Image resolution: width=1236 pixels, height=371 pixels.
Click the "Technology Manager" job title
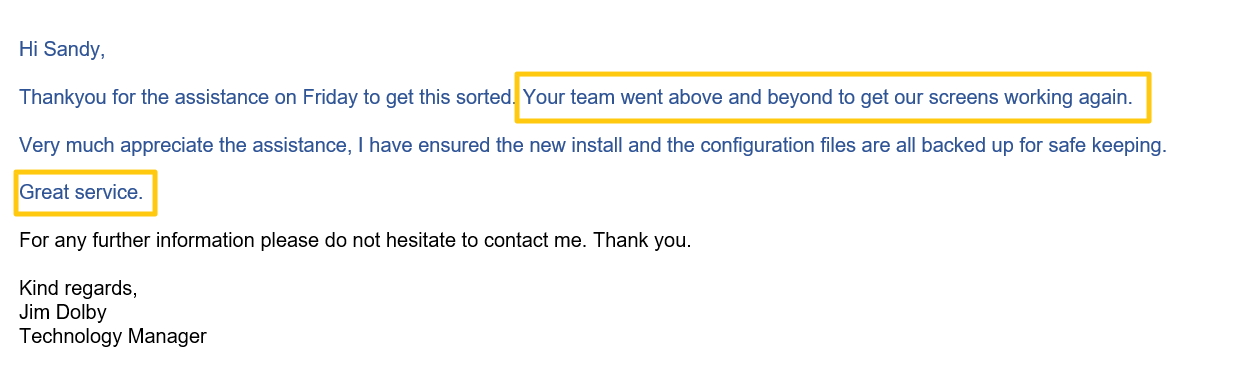coord(113,336)
